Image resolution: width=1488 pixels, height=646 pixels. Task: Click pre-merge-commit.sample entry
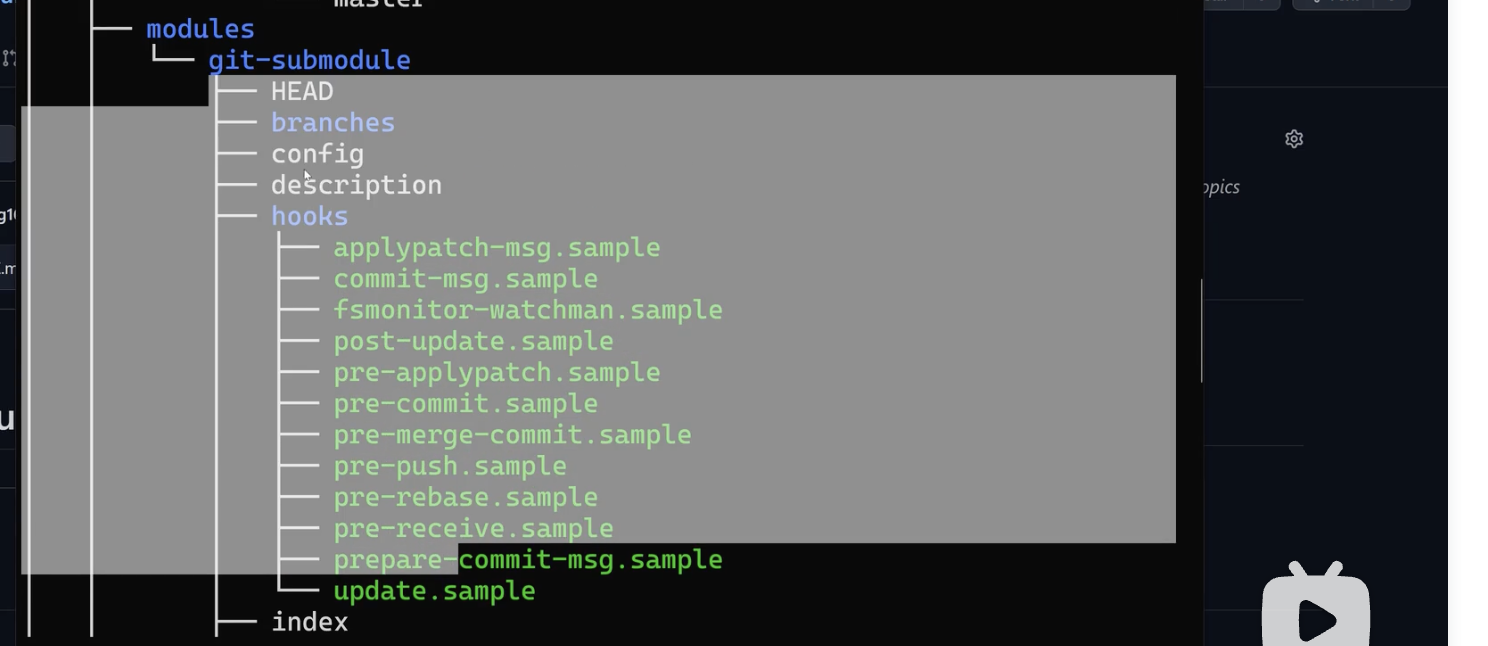tap(512, 435)
